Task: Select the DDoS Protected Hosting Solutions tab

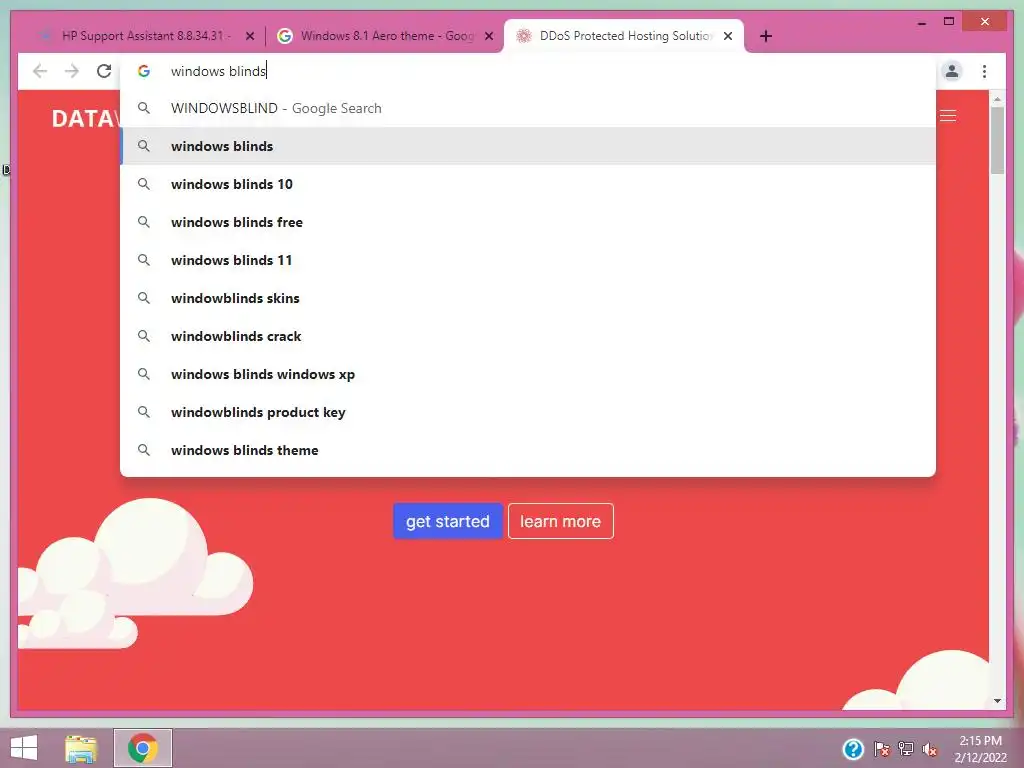Action: point(624,36)
